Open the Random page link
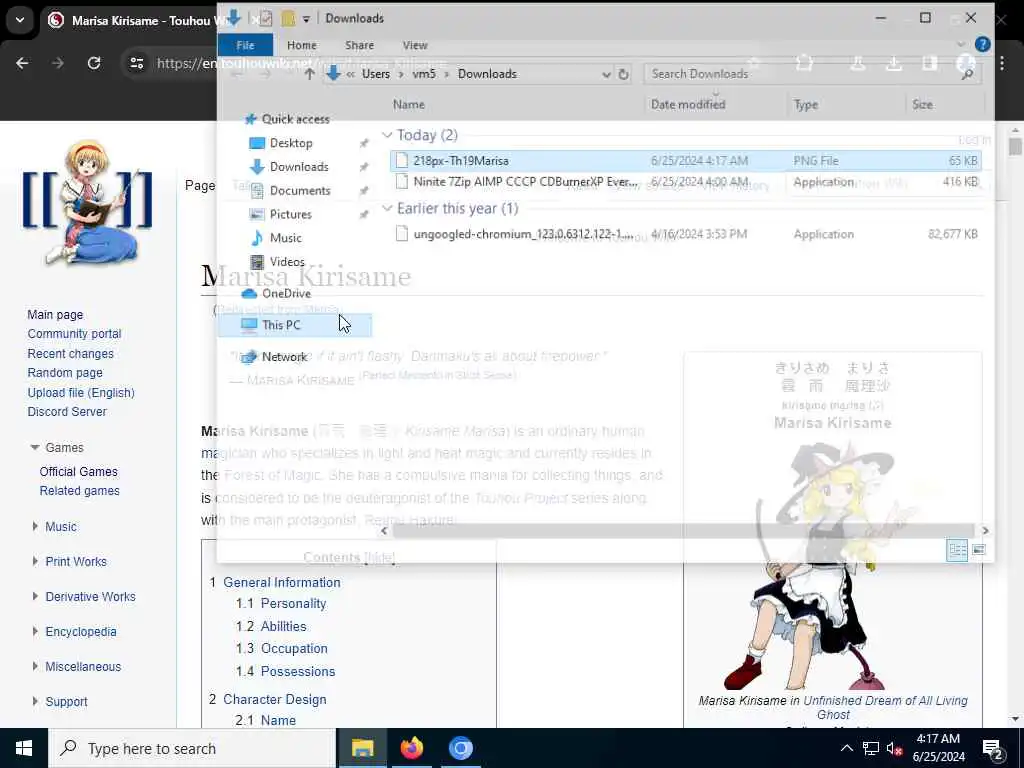 coord(65,373)
